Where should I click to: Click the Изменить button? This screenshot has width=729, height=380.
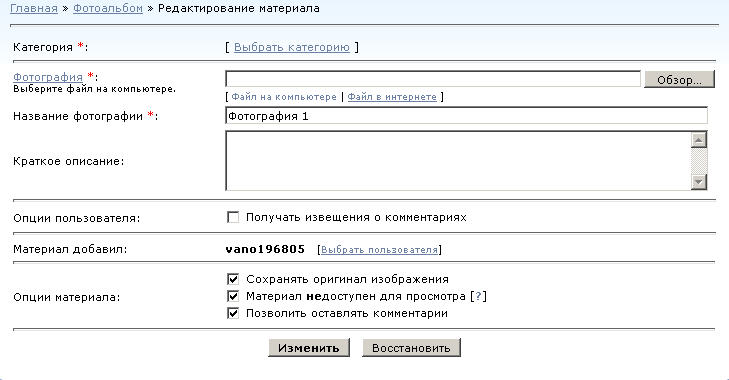click(x=309, y=348)
